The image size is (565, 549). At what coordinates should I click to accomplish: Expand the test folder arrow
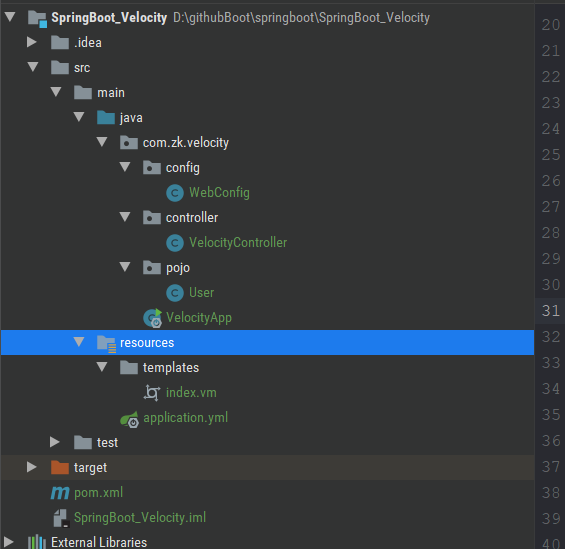tap(55, 442)
